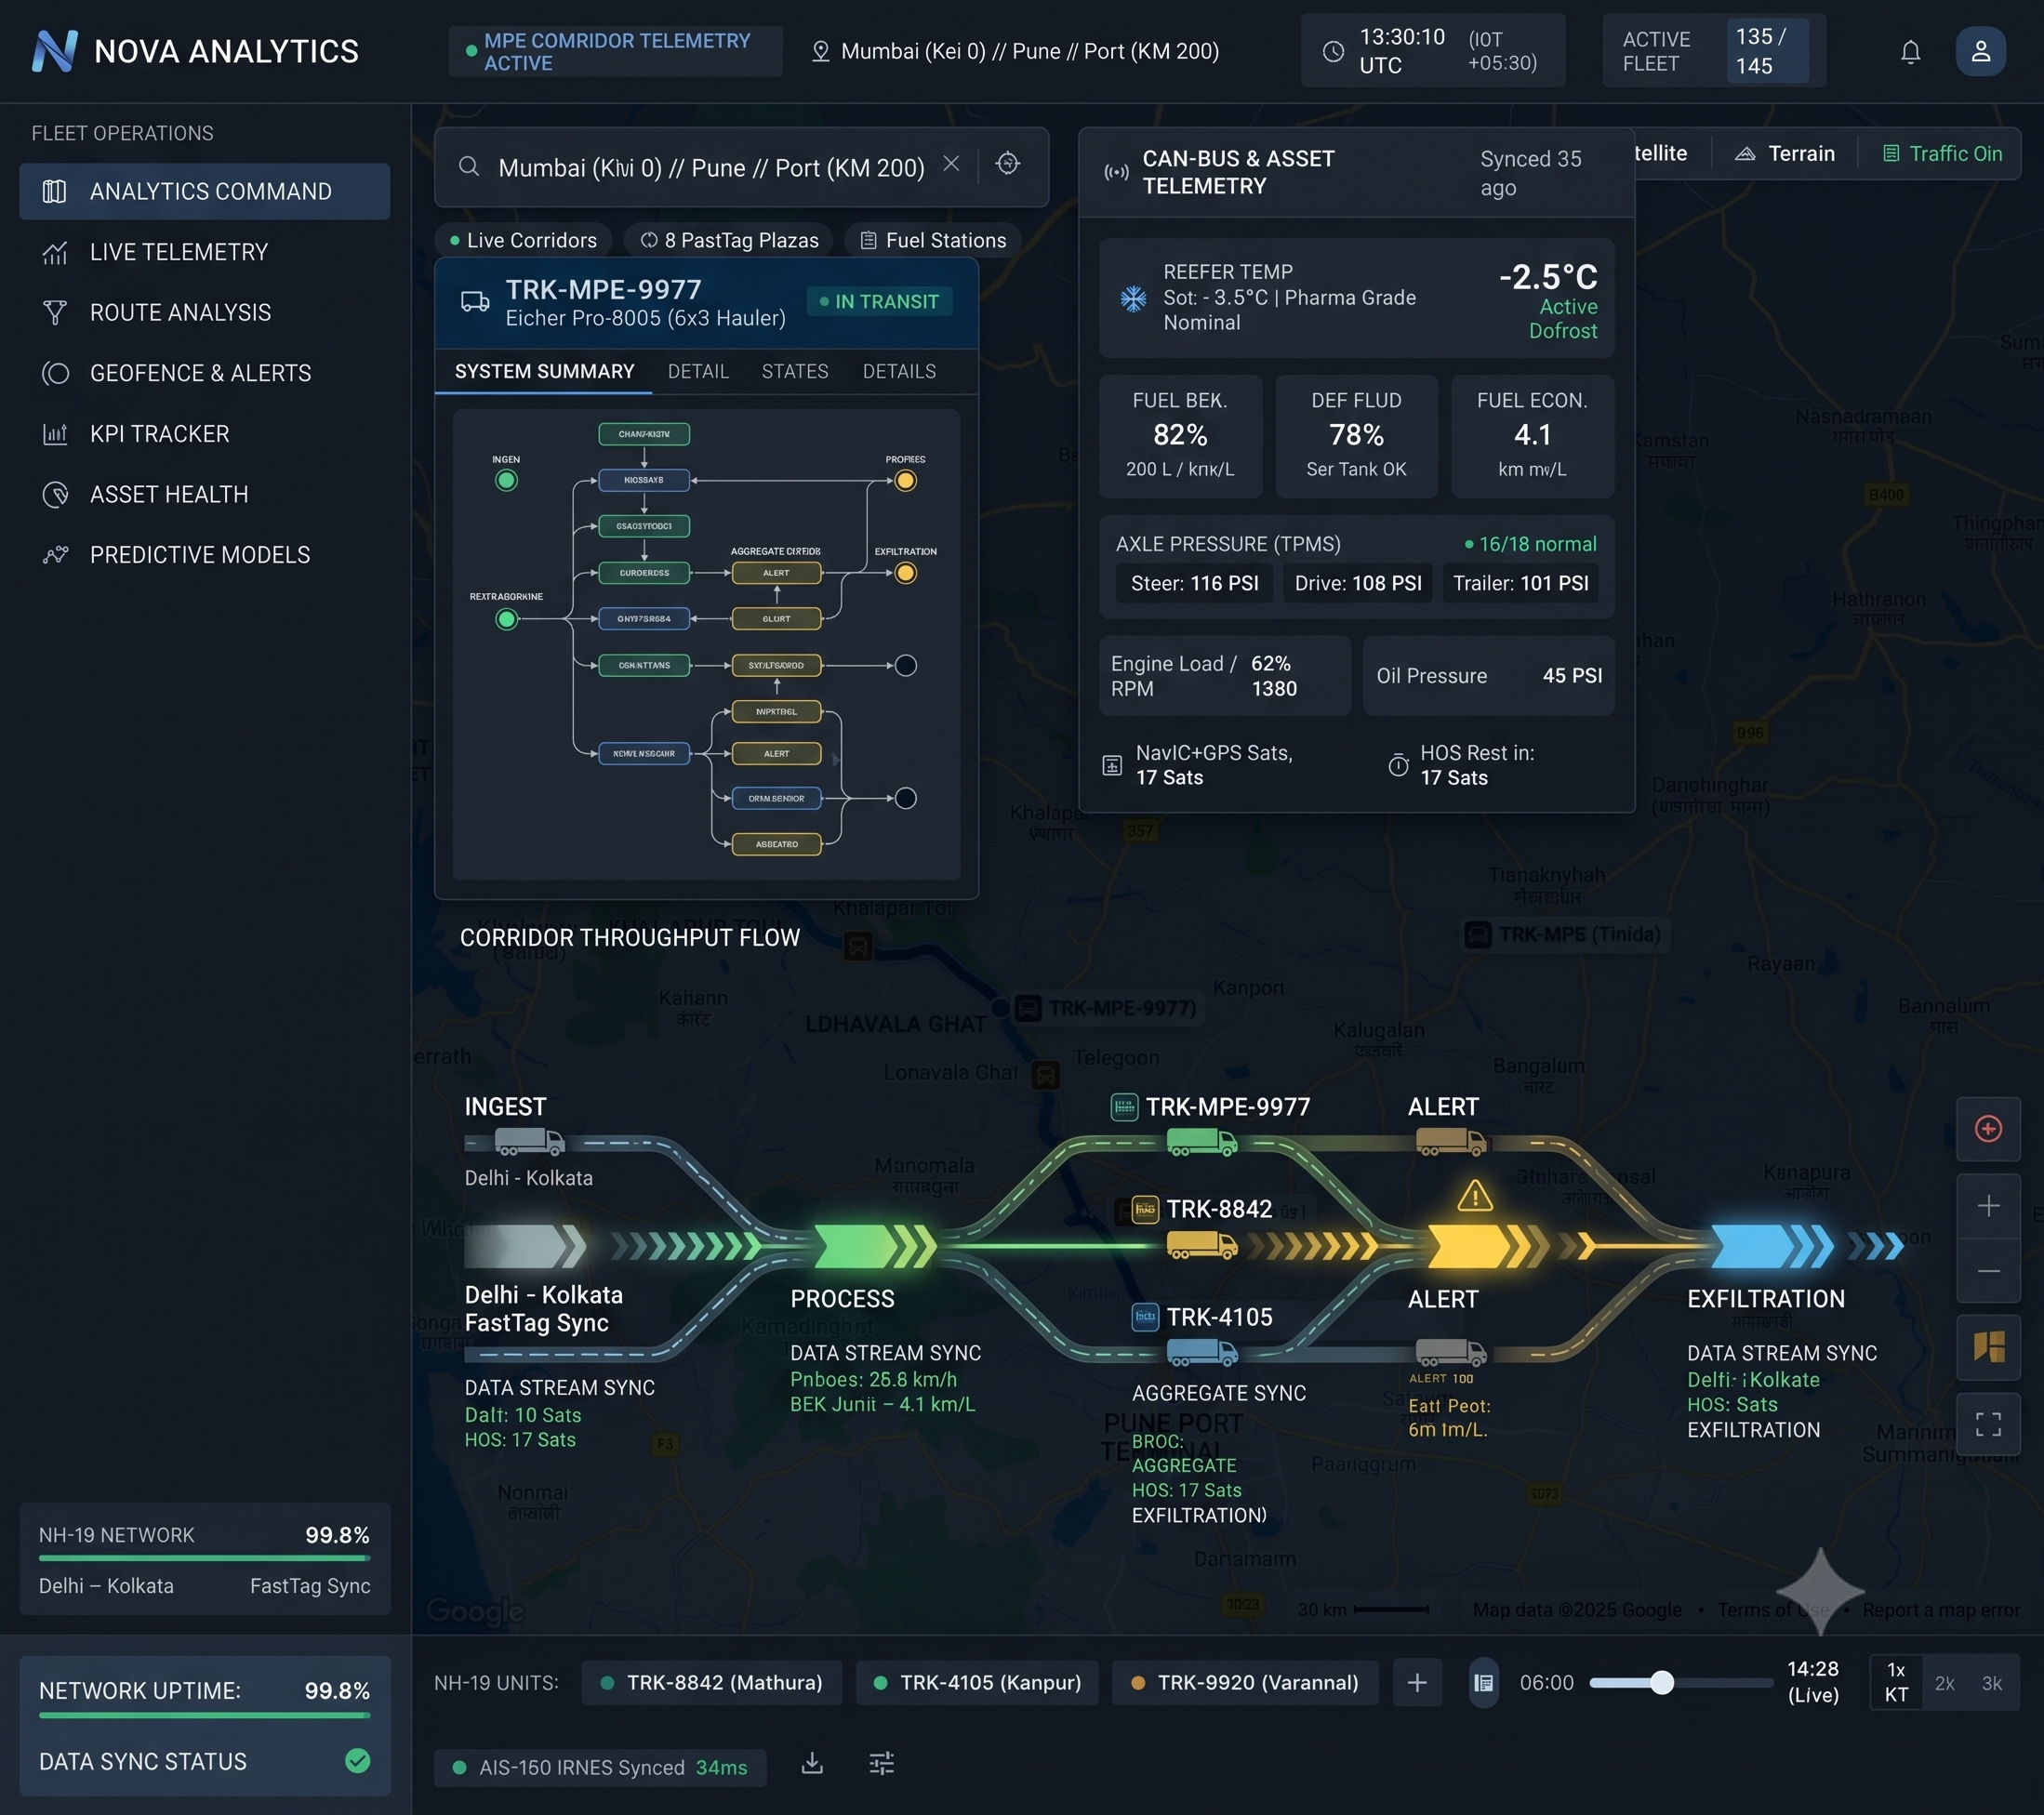The height and width of the screenshot is (1815, 2044).
Task: Select the TRK-8842 (Mathura) unit chip
Action: click(x=712, y=1683)
